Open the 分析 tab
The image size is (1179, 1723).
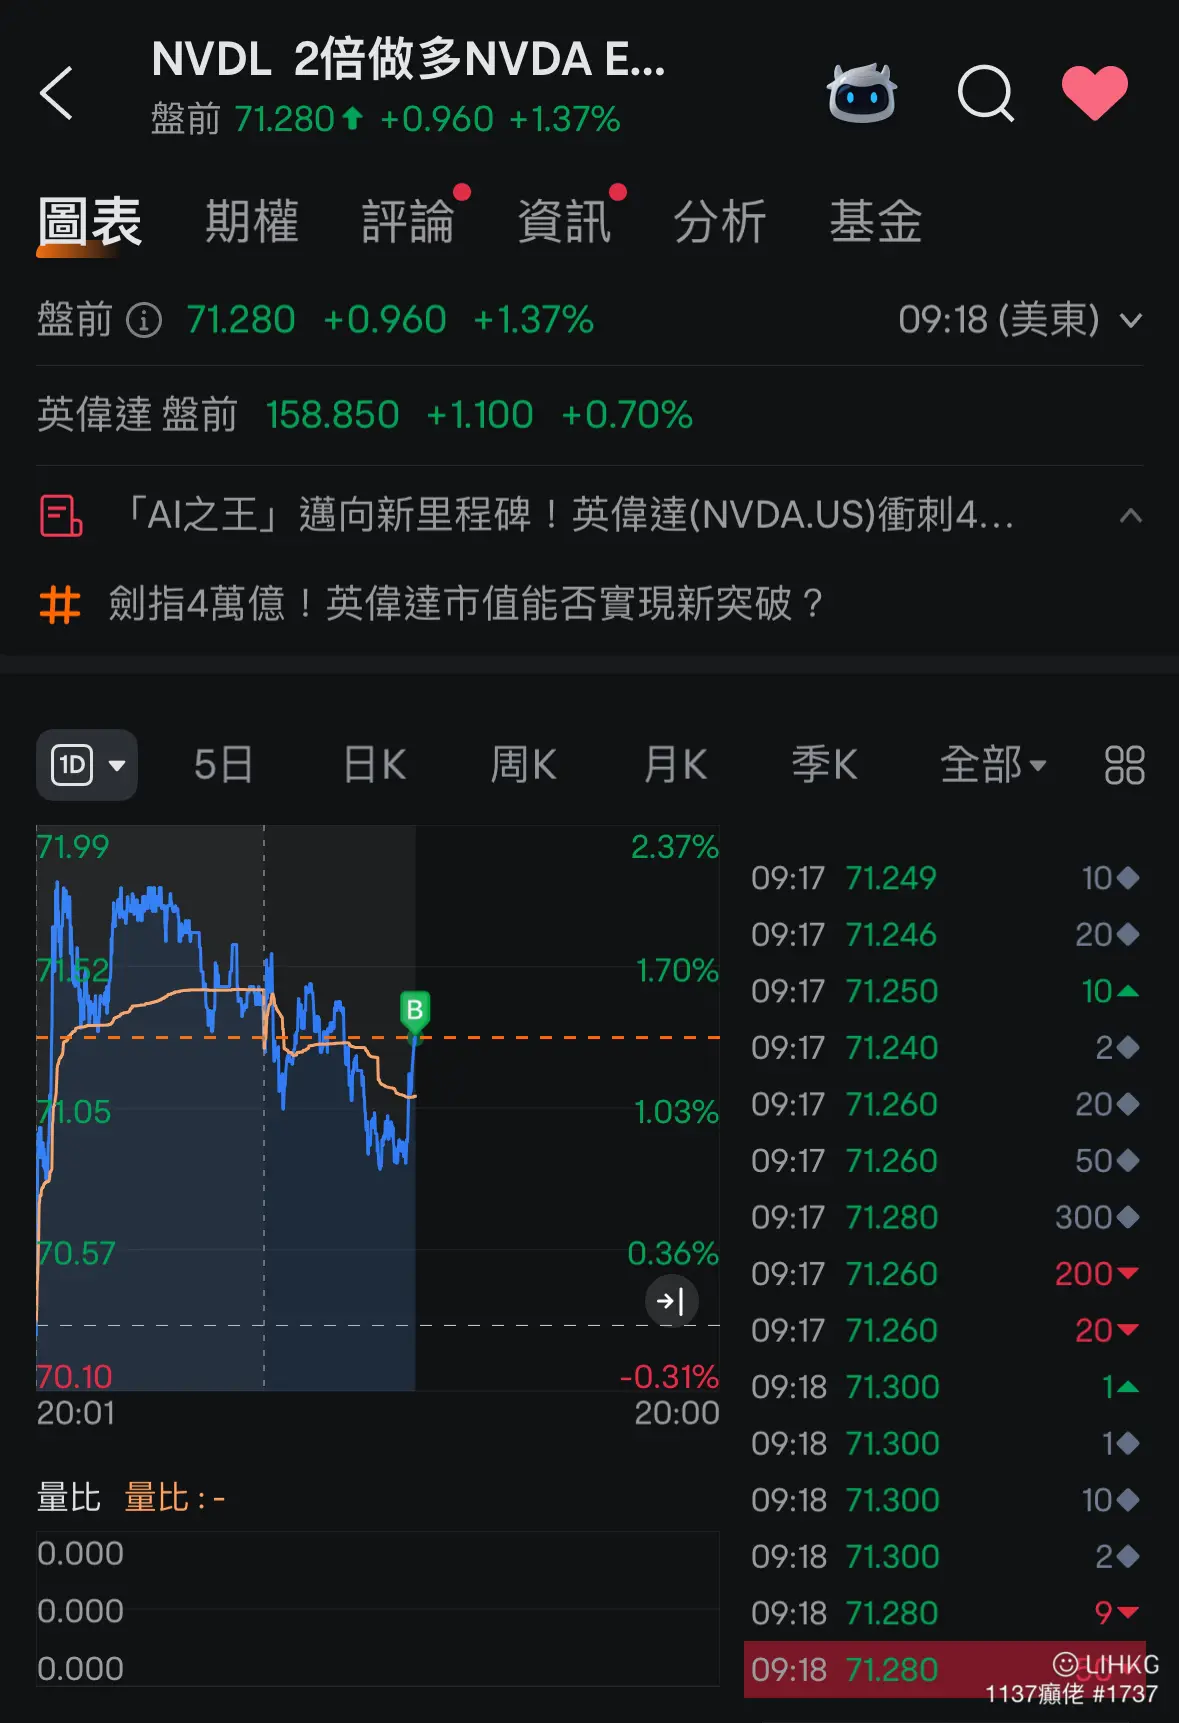pos(720,222)
